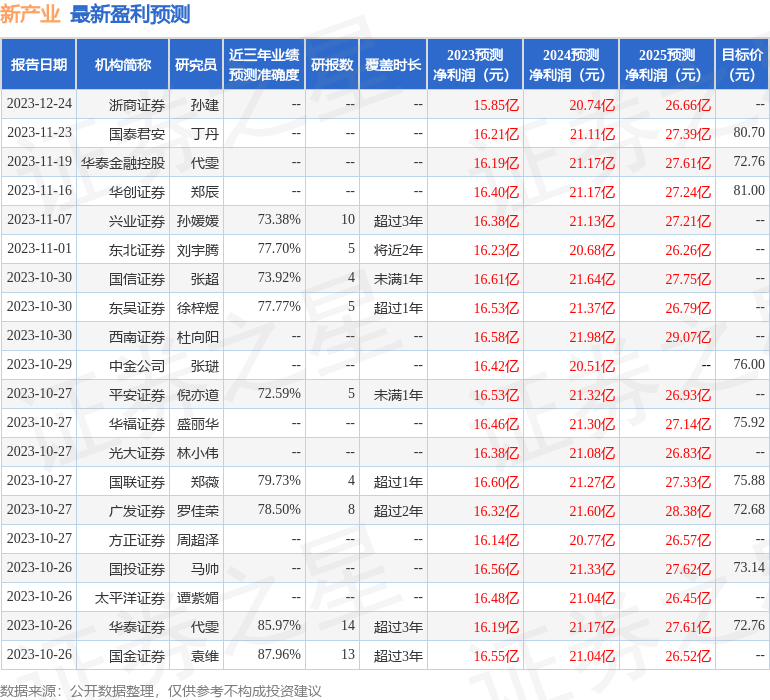The width and height of the screenshot is (770, 700).
Task: Click 东北证券 institution name
Action: pyautogui.click(x=137, y=250)
